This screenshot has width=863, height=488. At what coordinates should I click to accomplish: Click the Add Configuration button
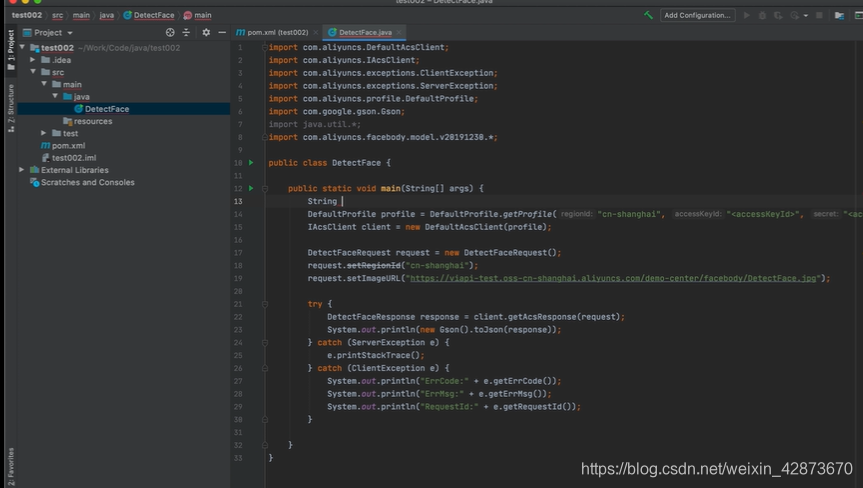click(697, 15)
